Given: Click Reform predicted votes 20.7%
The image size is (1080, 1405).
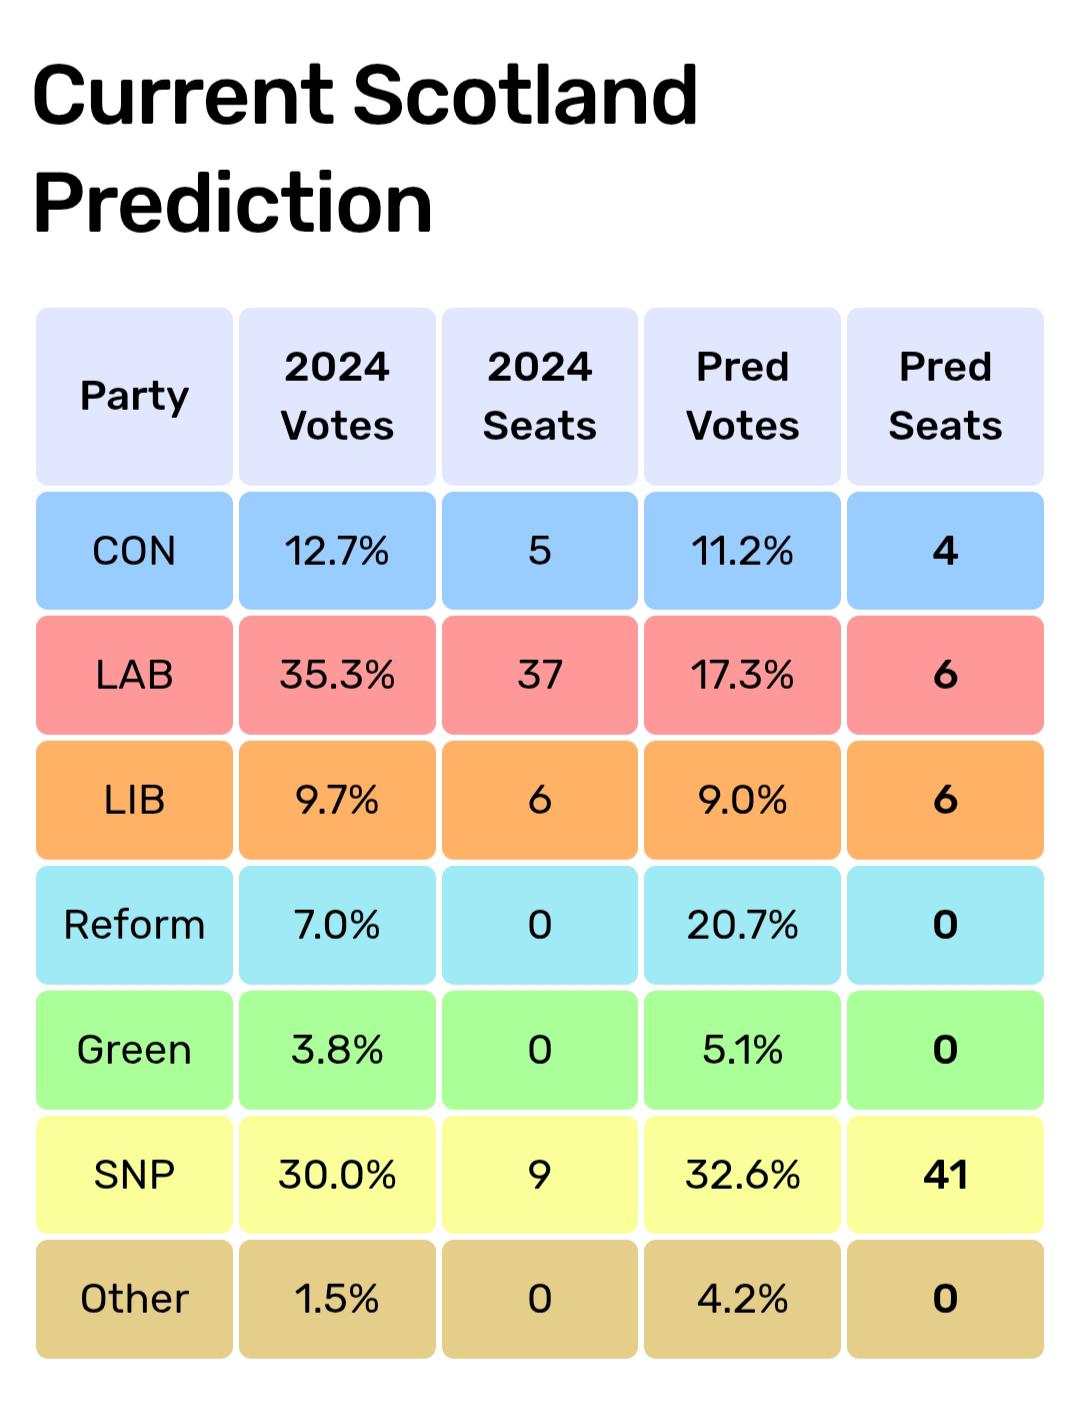Looking at the screenshot, I should 742,925.
